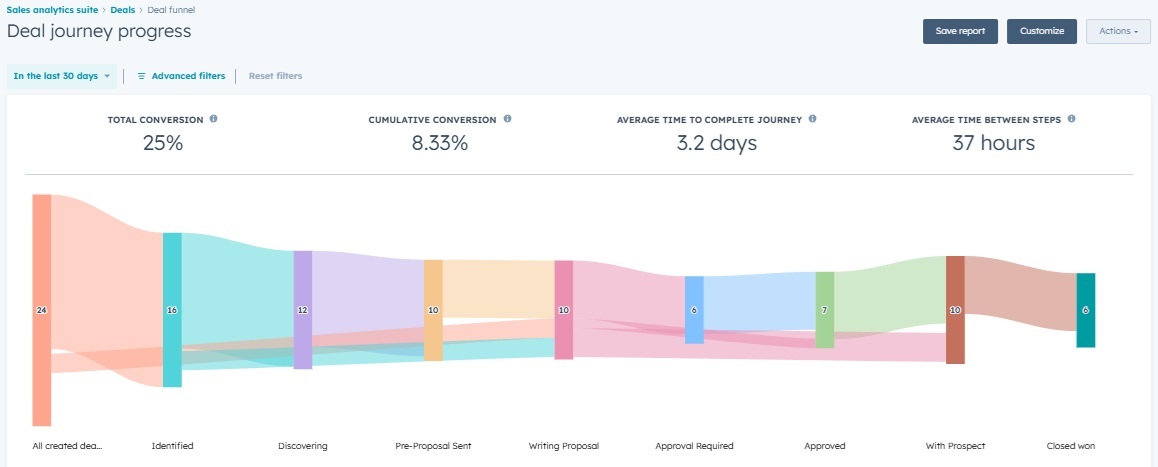Click the blue Approval Required bar
This screenshot has width=1158, height=467.
(694, 310)
